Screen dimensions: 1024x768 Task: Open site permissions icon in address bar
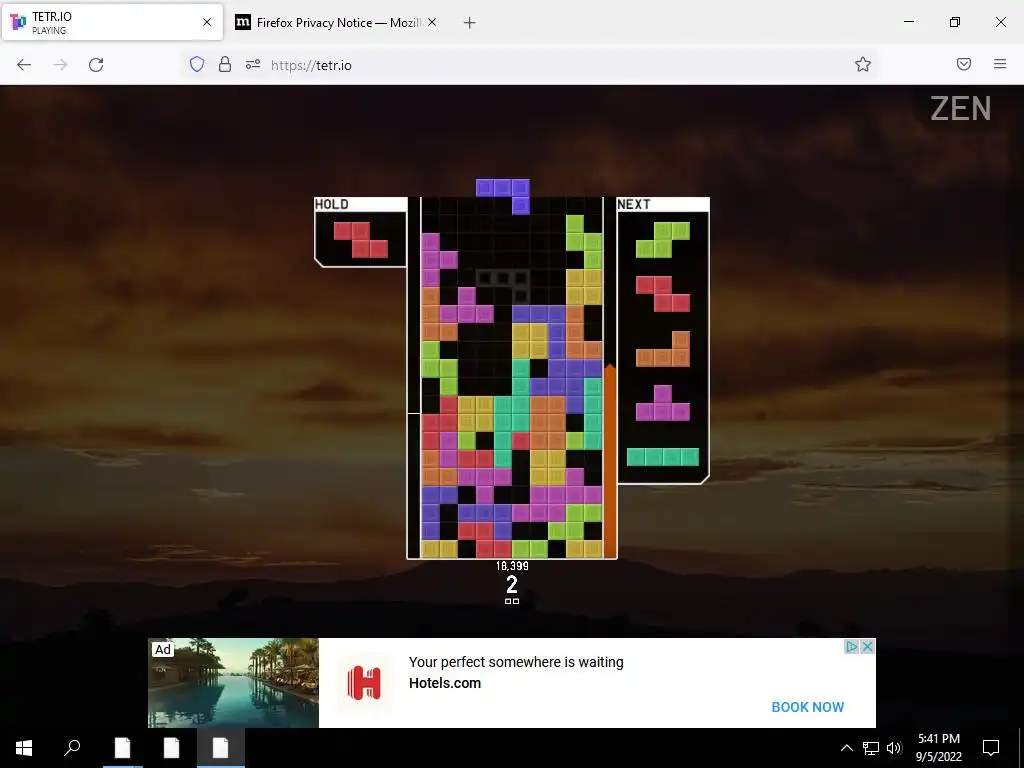pyautogui.click(x=253, y=64)
